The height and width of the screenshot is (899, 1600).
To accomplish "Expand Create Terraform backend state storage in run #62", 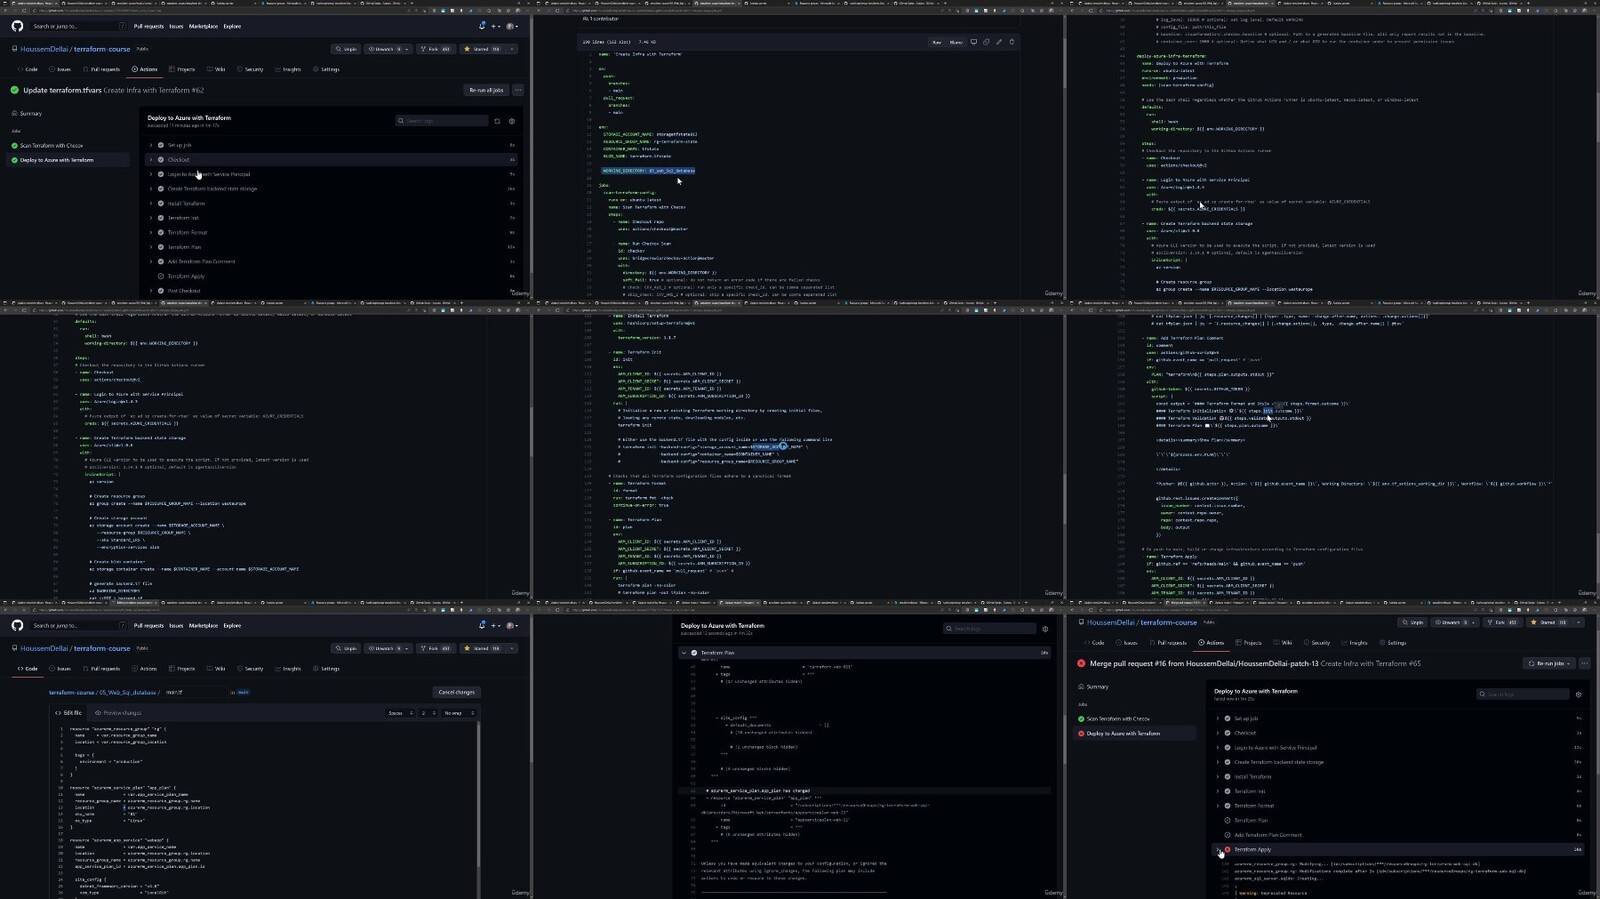I will (x=151, y=189).
